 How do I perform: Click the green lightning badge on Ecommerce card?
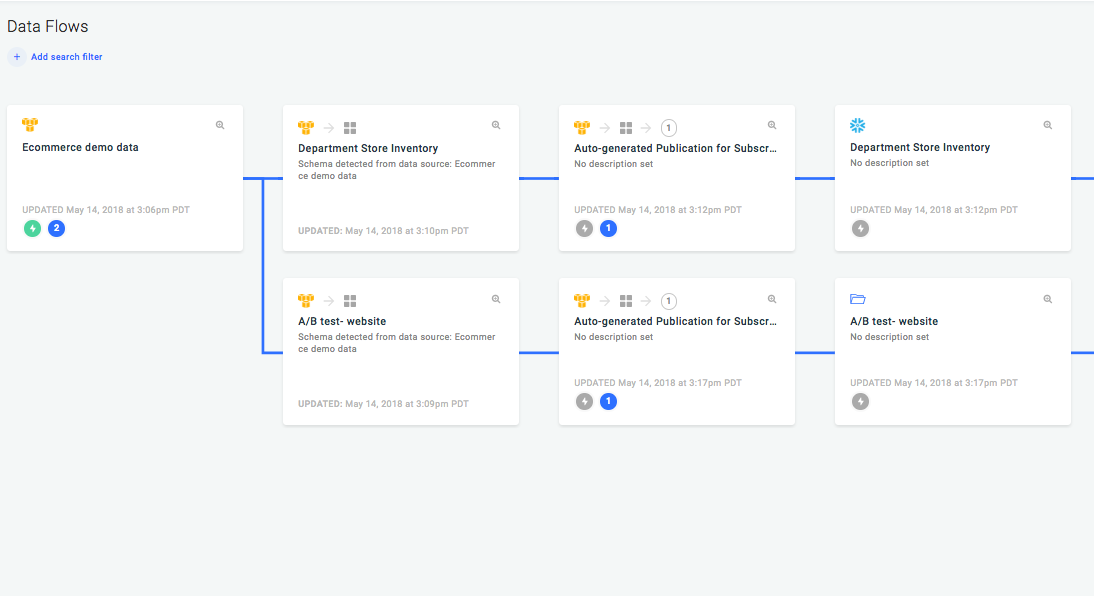(x=32, y=228)
